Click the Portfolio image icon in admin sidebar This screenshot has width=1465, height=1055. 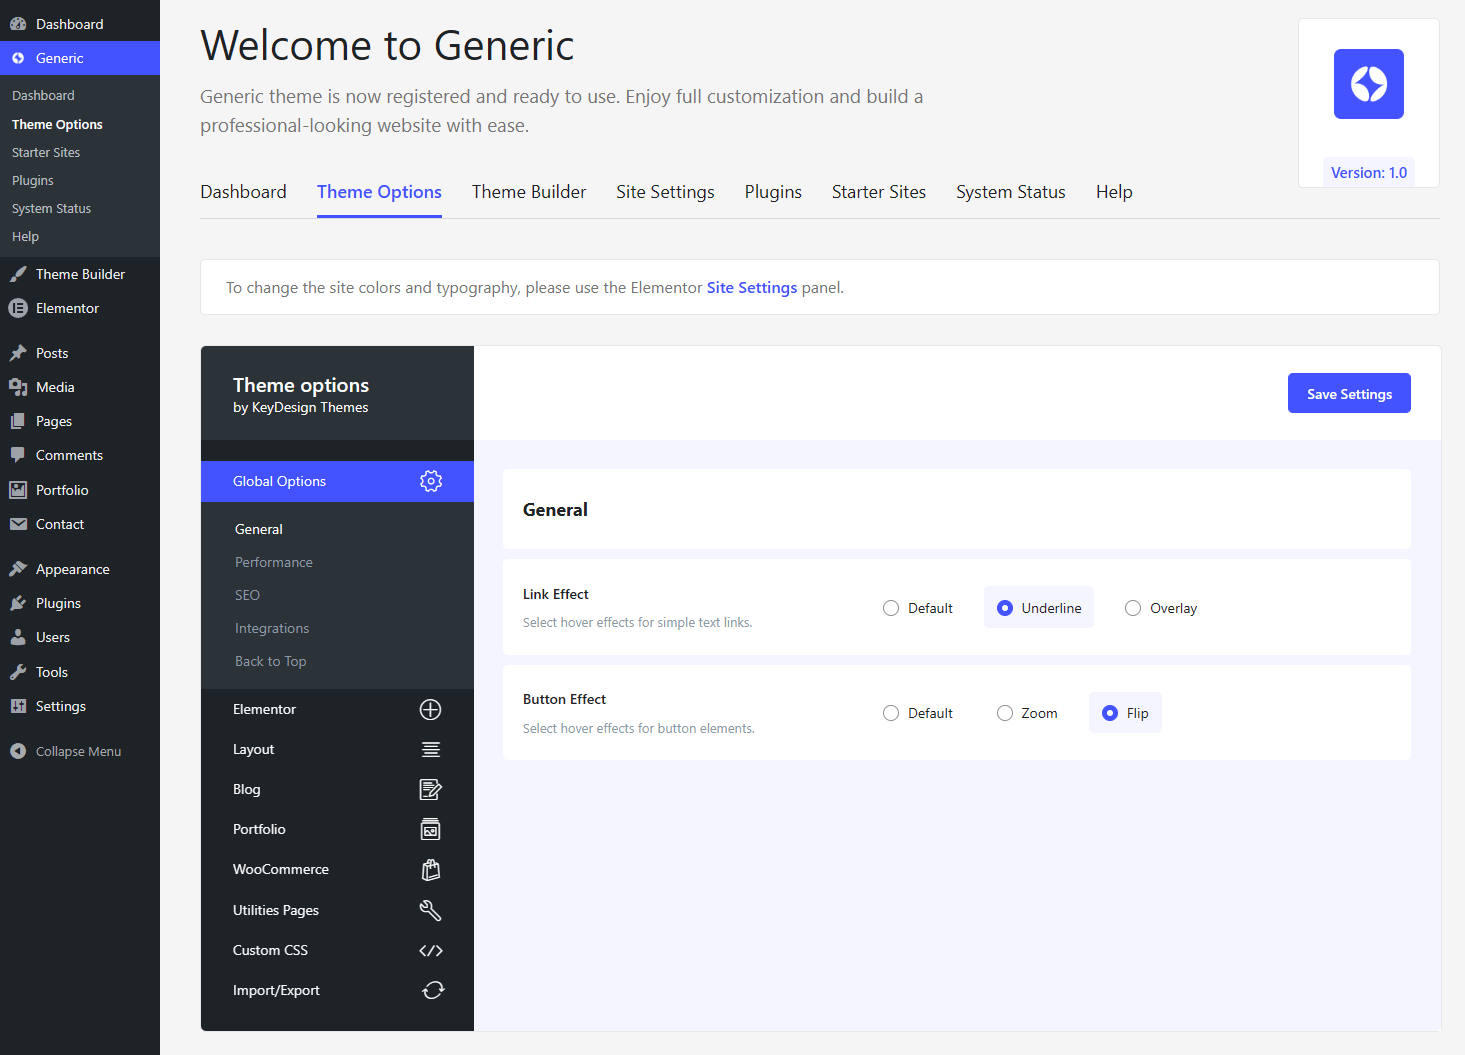(x=18, y=490)
